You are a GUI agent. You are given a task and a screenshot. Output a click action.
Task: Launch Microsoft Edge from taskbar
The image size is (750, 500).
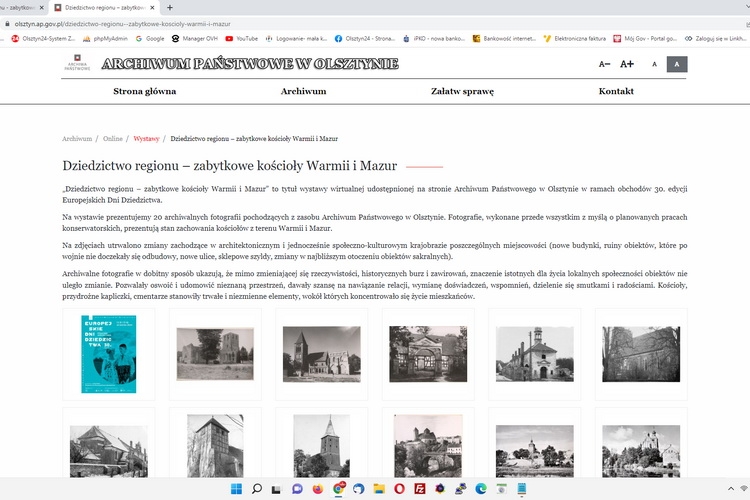coord(481,489)
